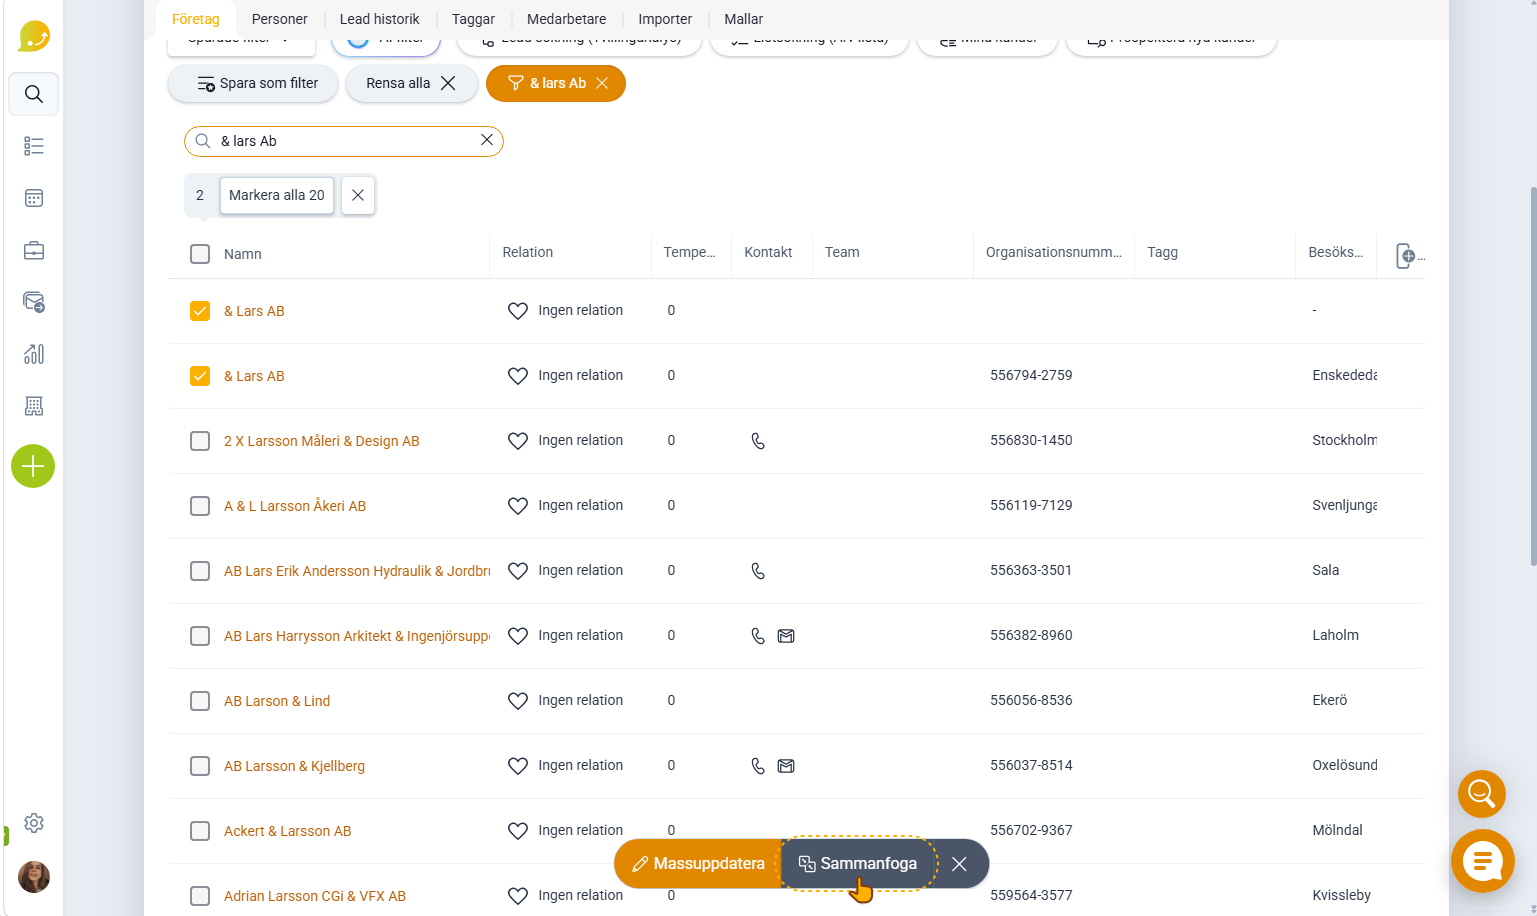Remove the '& lars Ab' filter chip
This screenshot has width=1537, height=916.
tap(602, 83)
